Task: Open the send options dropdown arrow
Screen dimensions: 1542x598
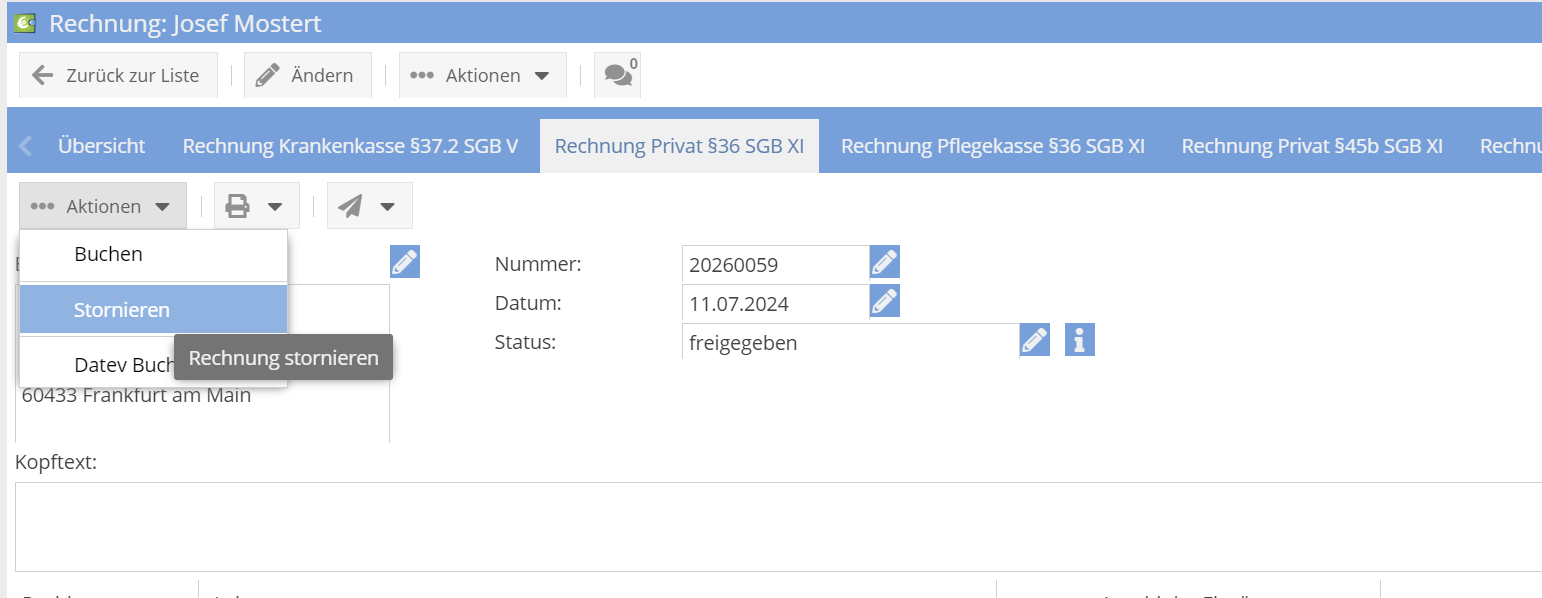Action: (388, 206)
